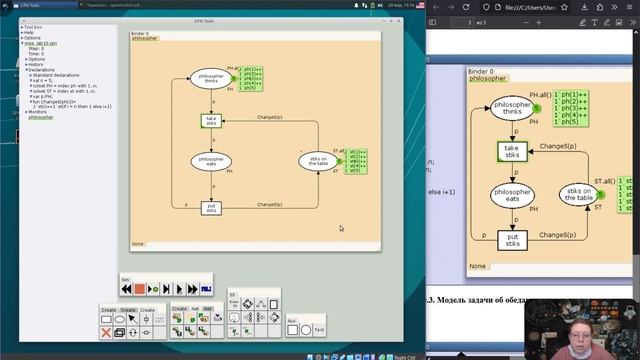Select the bind manually play tool
This screenshot has width=640, height=360.
153,289
